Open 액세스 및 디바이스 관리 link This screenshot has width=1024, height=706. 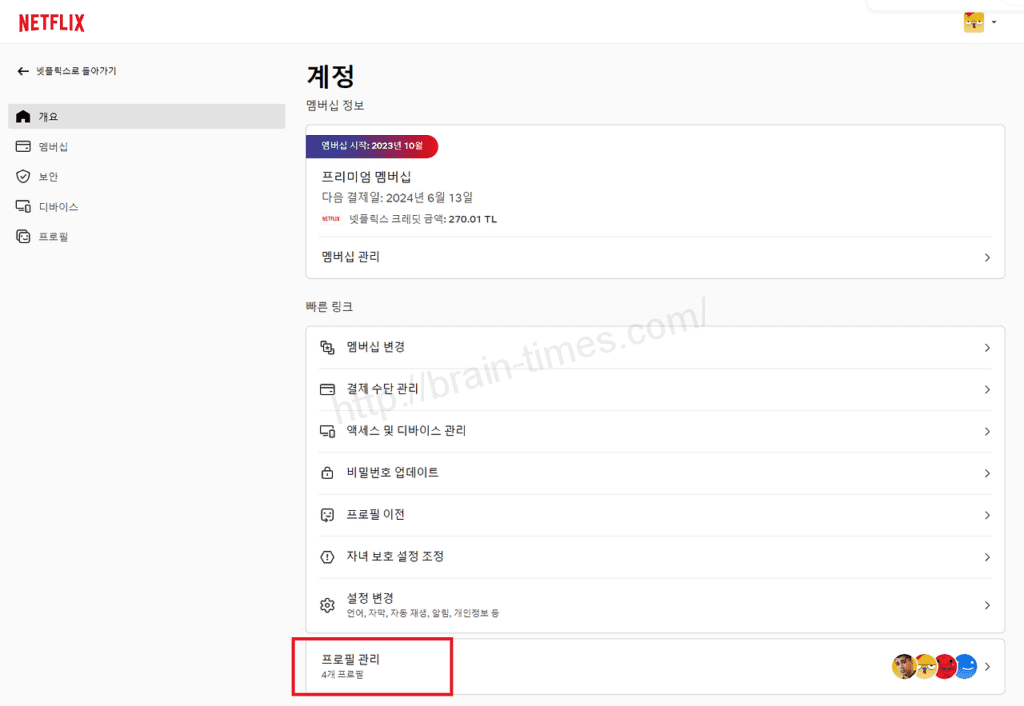click(x=406, y=431)
